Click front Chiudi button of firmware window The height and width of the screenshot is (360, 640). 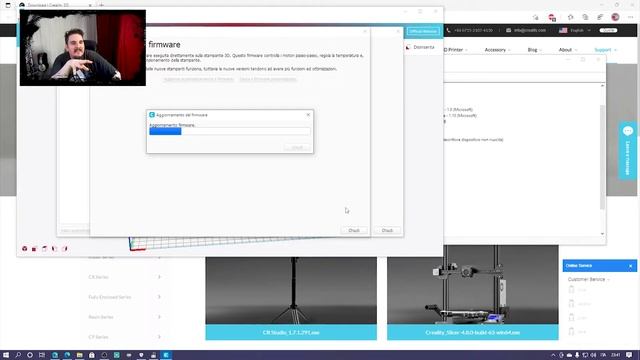coord(354,230)
